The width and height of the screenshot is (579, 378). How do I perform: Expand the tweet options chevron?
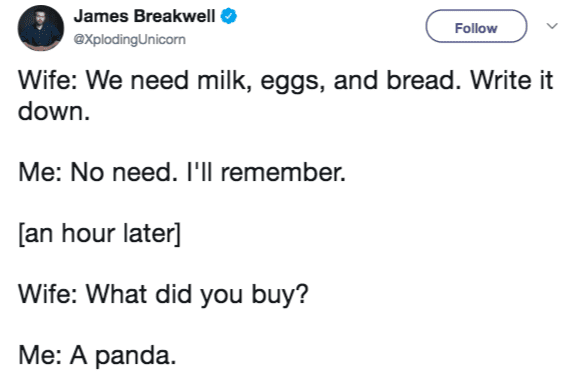(552, 26)
